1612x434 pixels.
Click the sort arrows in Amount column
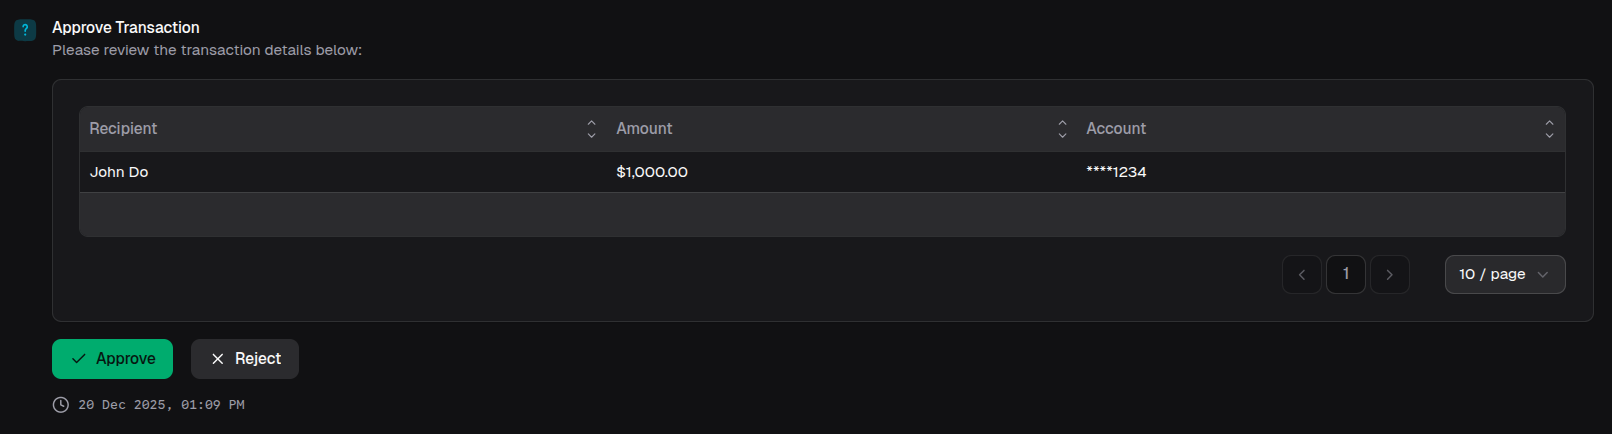tap(1062, 129)
